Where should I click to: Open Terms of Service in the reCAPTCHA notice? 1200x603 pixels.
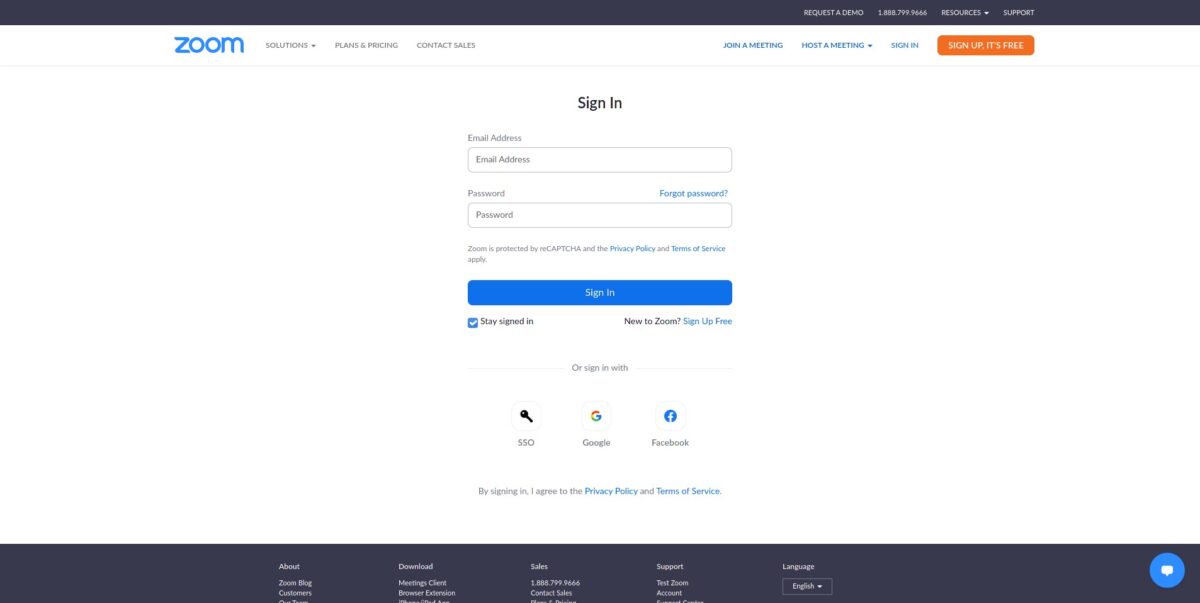point(698,248)
